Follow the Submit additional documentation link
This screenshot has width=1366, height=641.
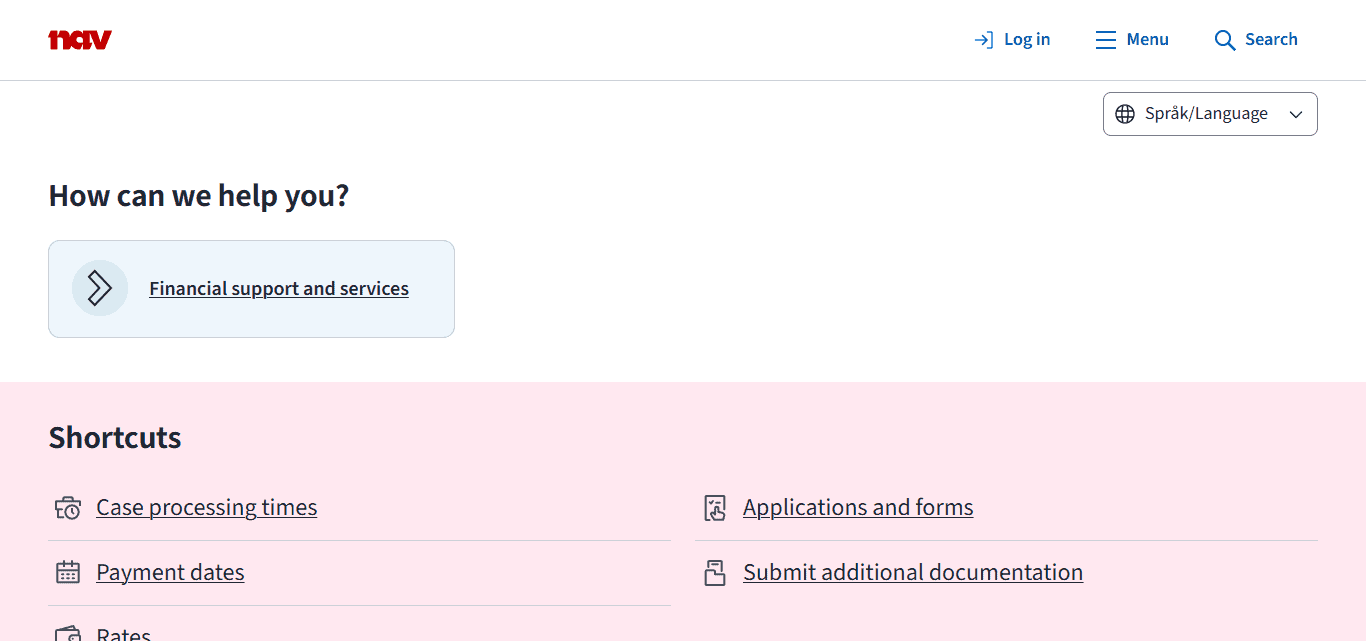click(913, 573)
